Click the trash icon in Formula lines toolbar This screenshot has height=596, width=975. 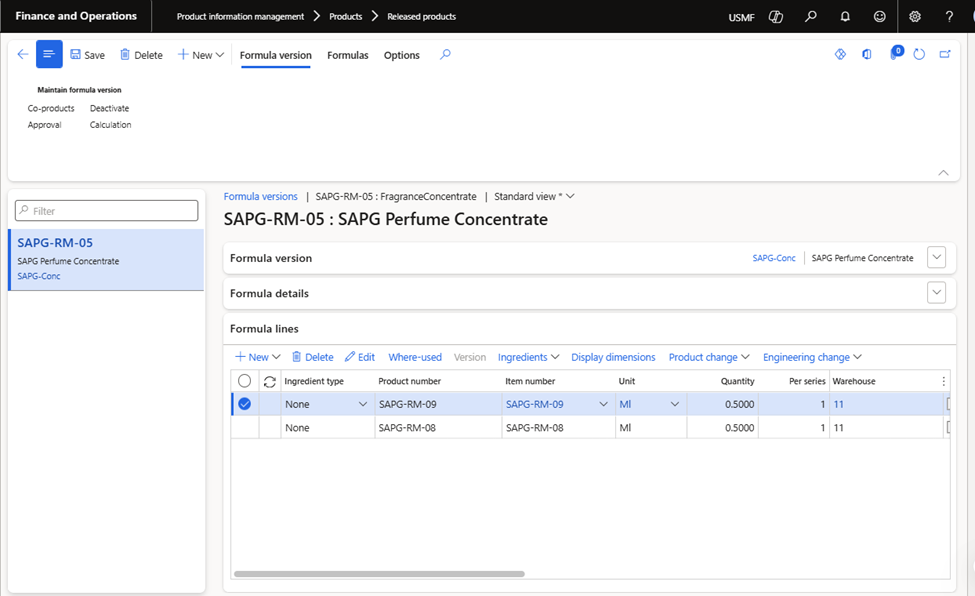pos(297,356)
